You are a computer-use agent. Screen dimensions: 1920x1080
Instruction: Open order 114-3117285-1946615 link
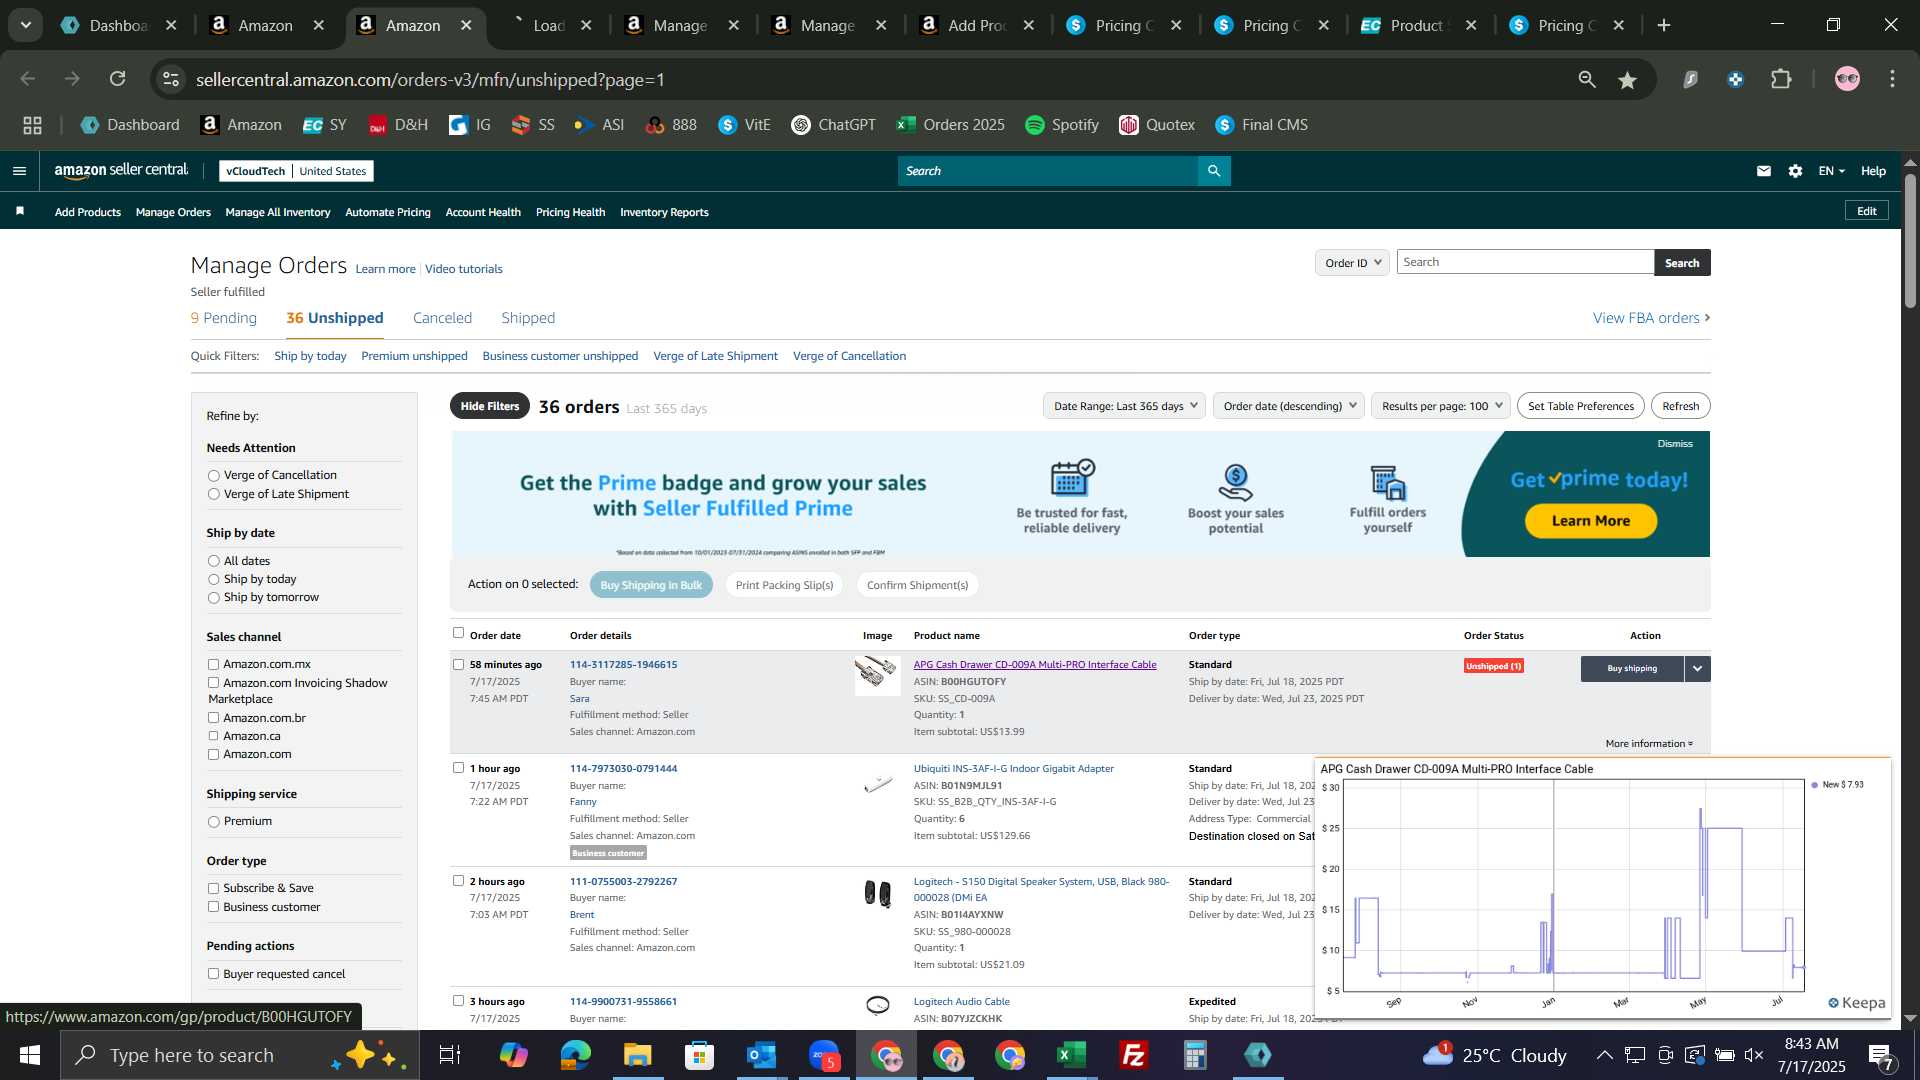tap(623, 665)
